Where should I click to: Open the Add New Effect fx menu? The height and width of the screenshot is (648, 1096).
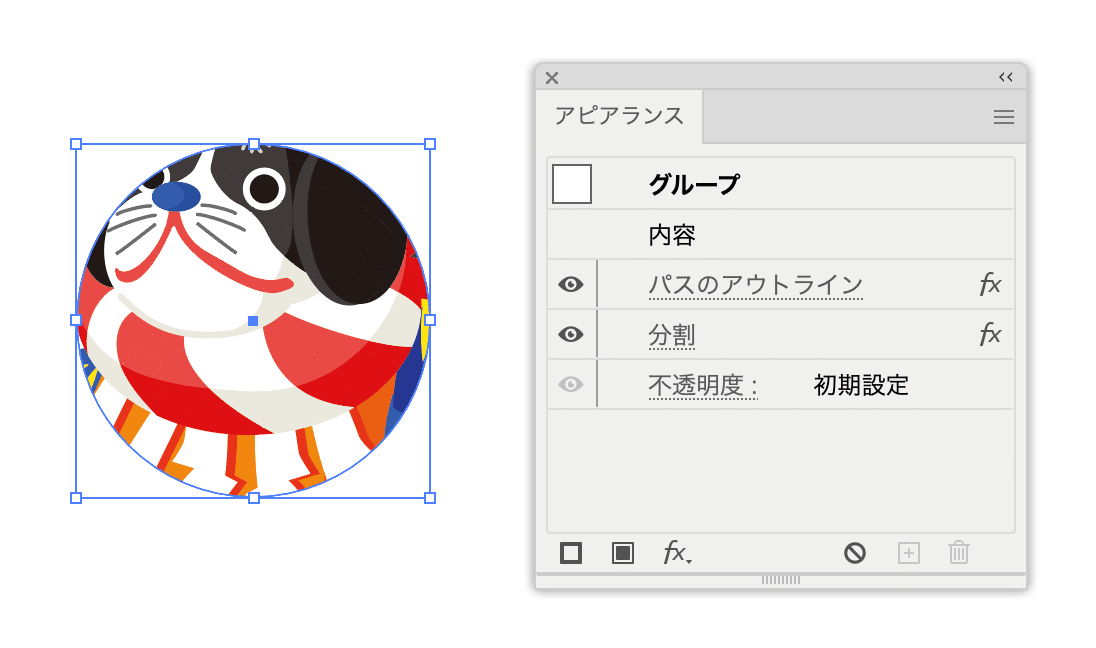tap(677, 552)
